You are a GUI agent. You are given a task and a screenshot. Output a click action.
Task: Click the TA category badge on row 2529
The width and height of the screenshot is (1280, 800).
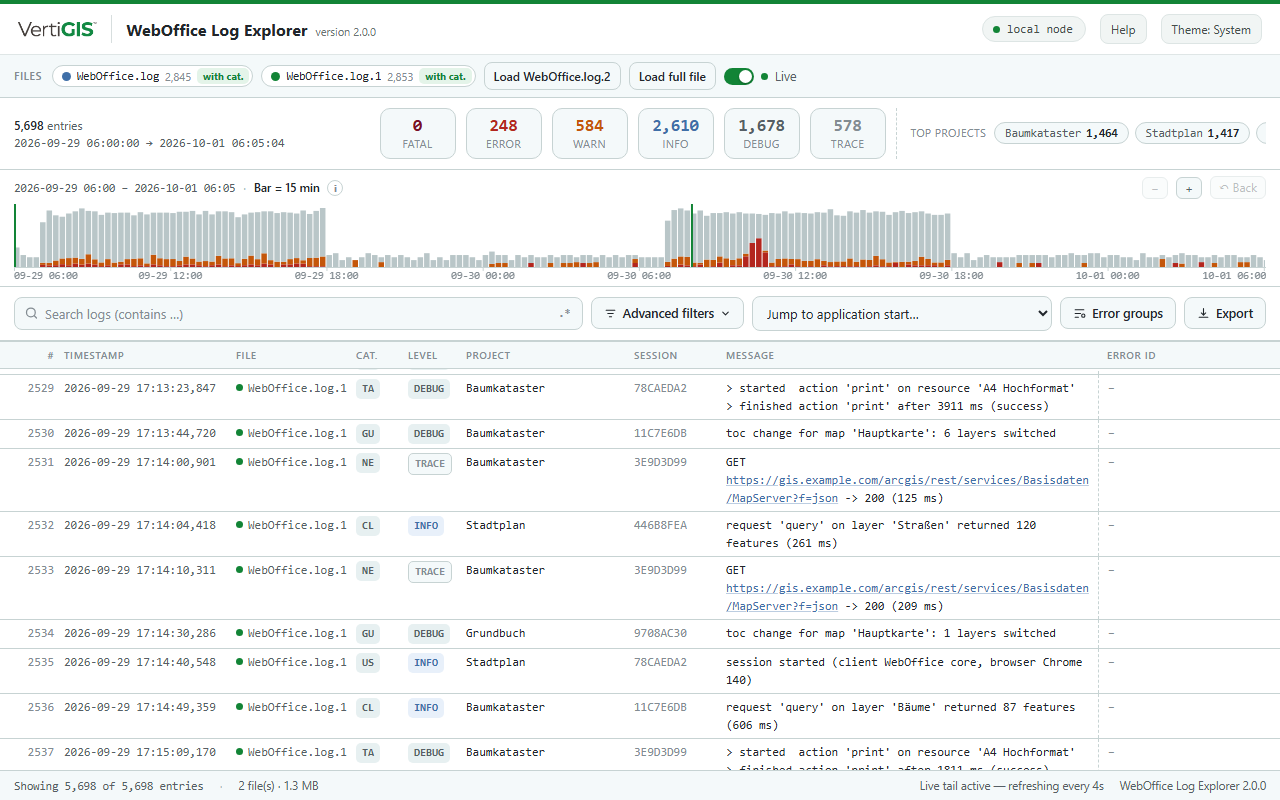pyautogui.click(x=368, y=389)
